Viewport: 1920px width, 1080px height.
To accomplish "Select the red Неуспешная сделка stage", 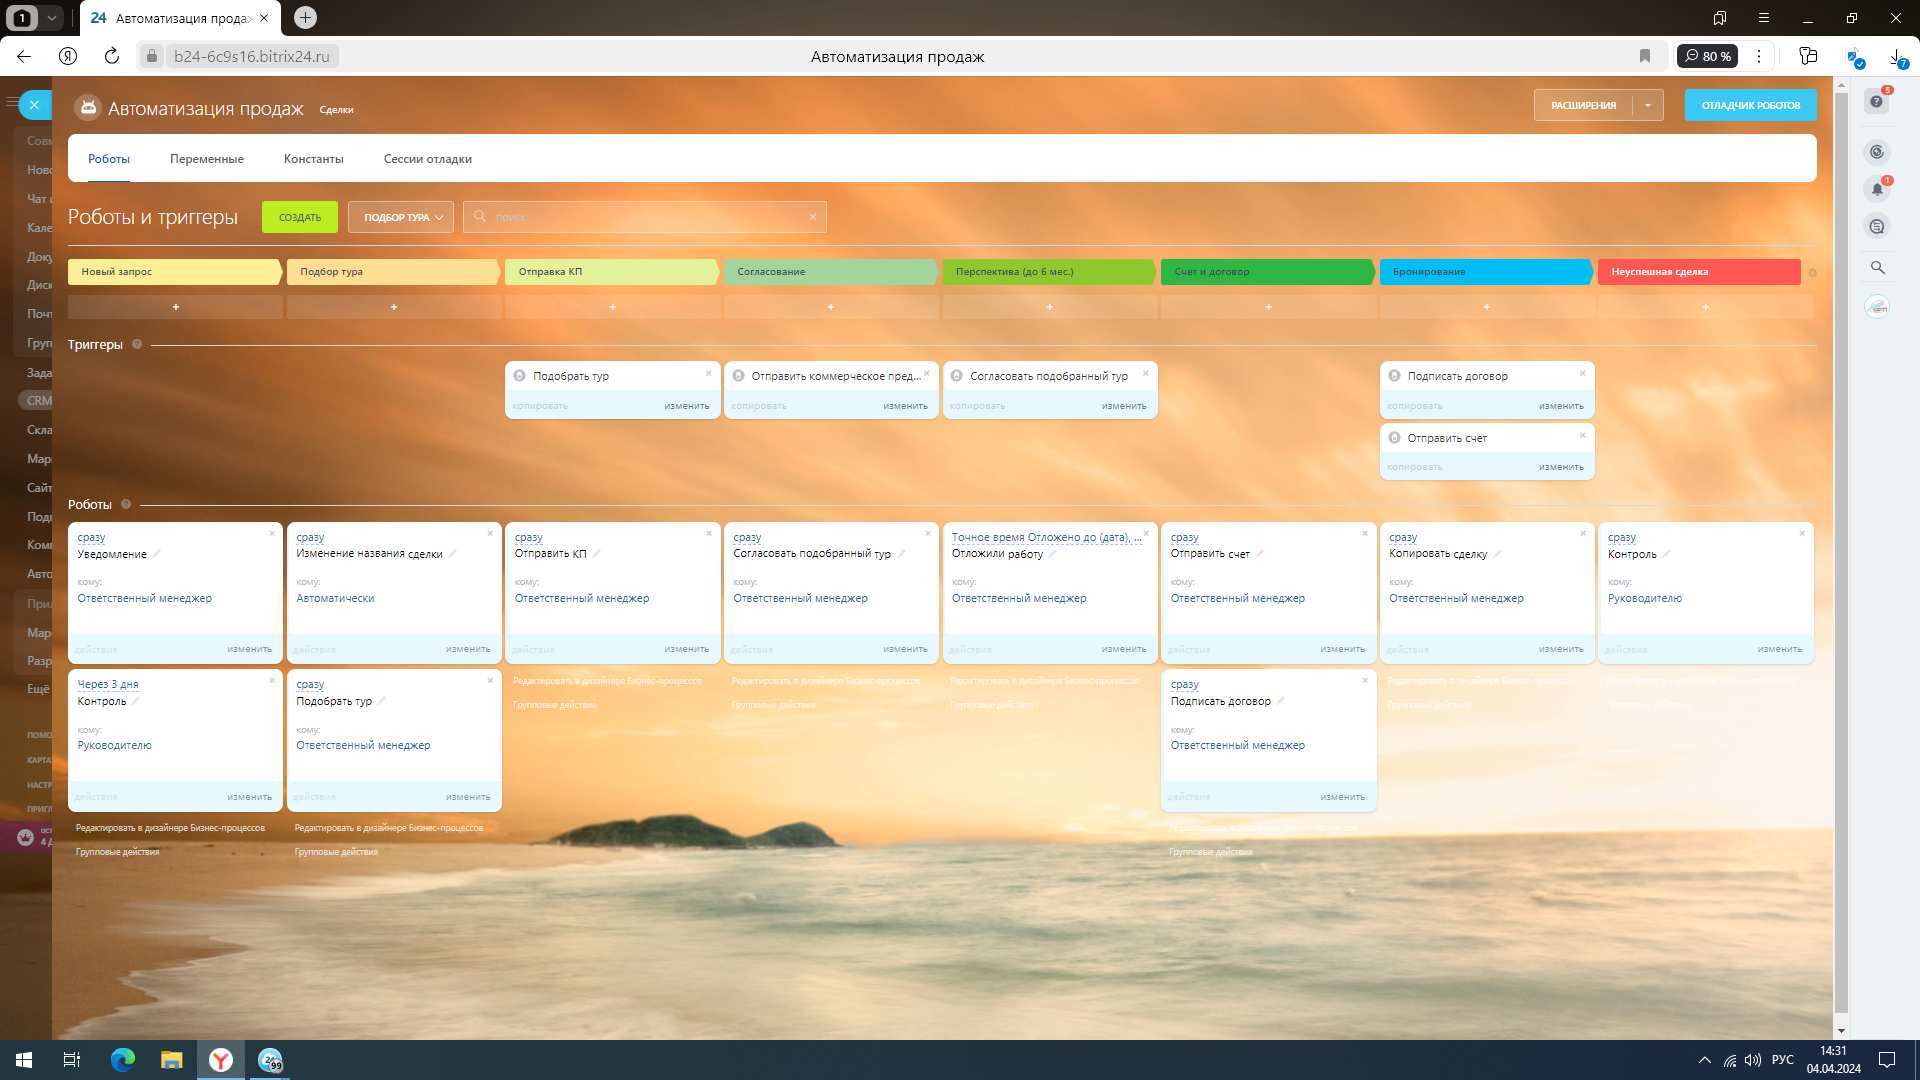I will [1697, 272].
